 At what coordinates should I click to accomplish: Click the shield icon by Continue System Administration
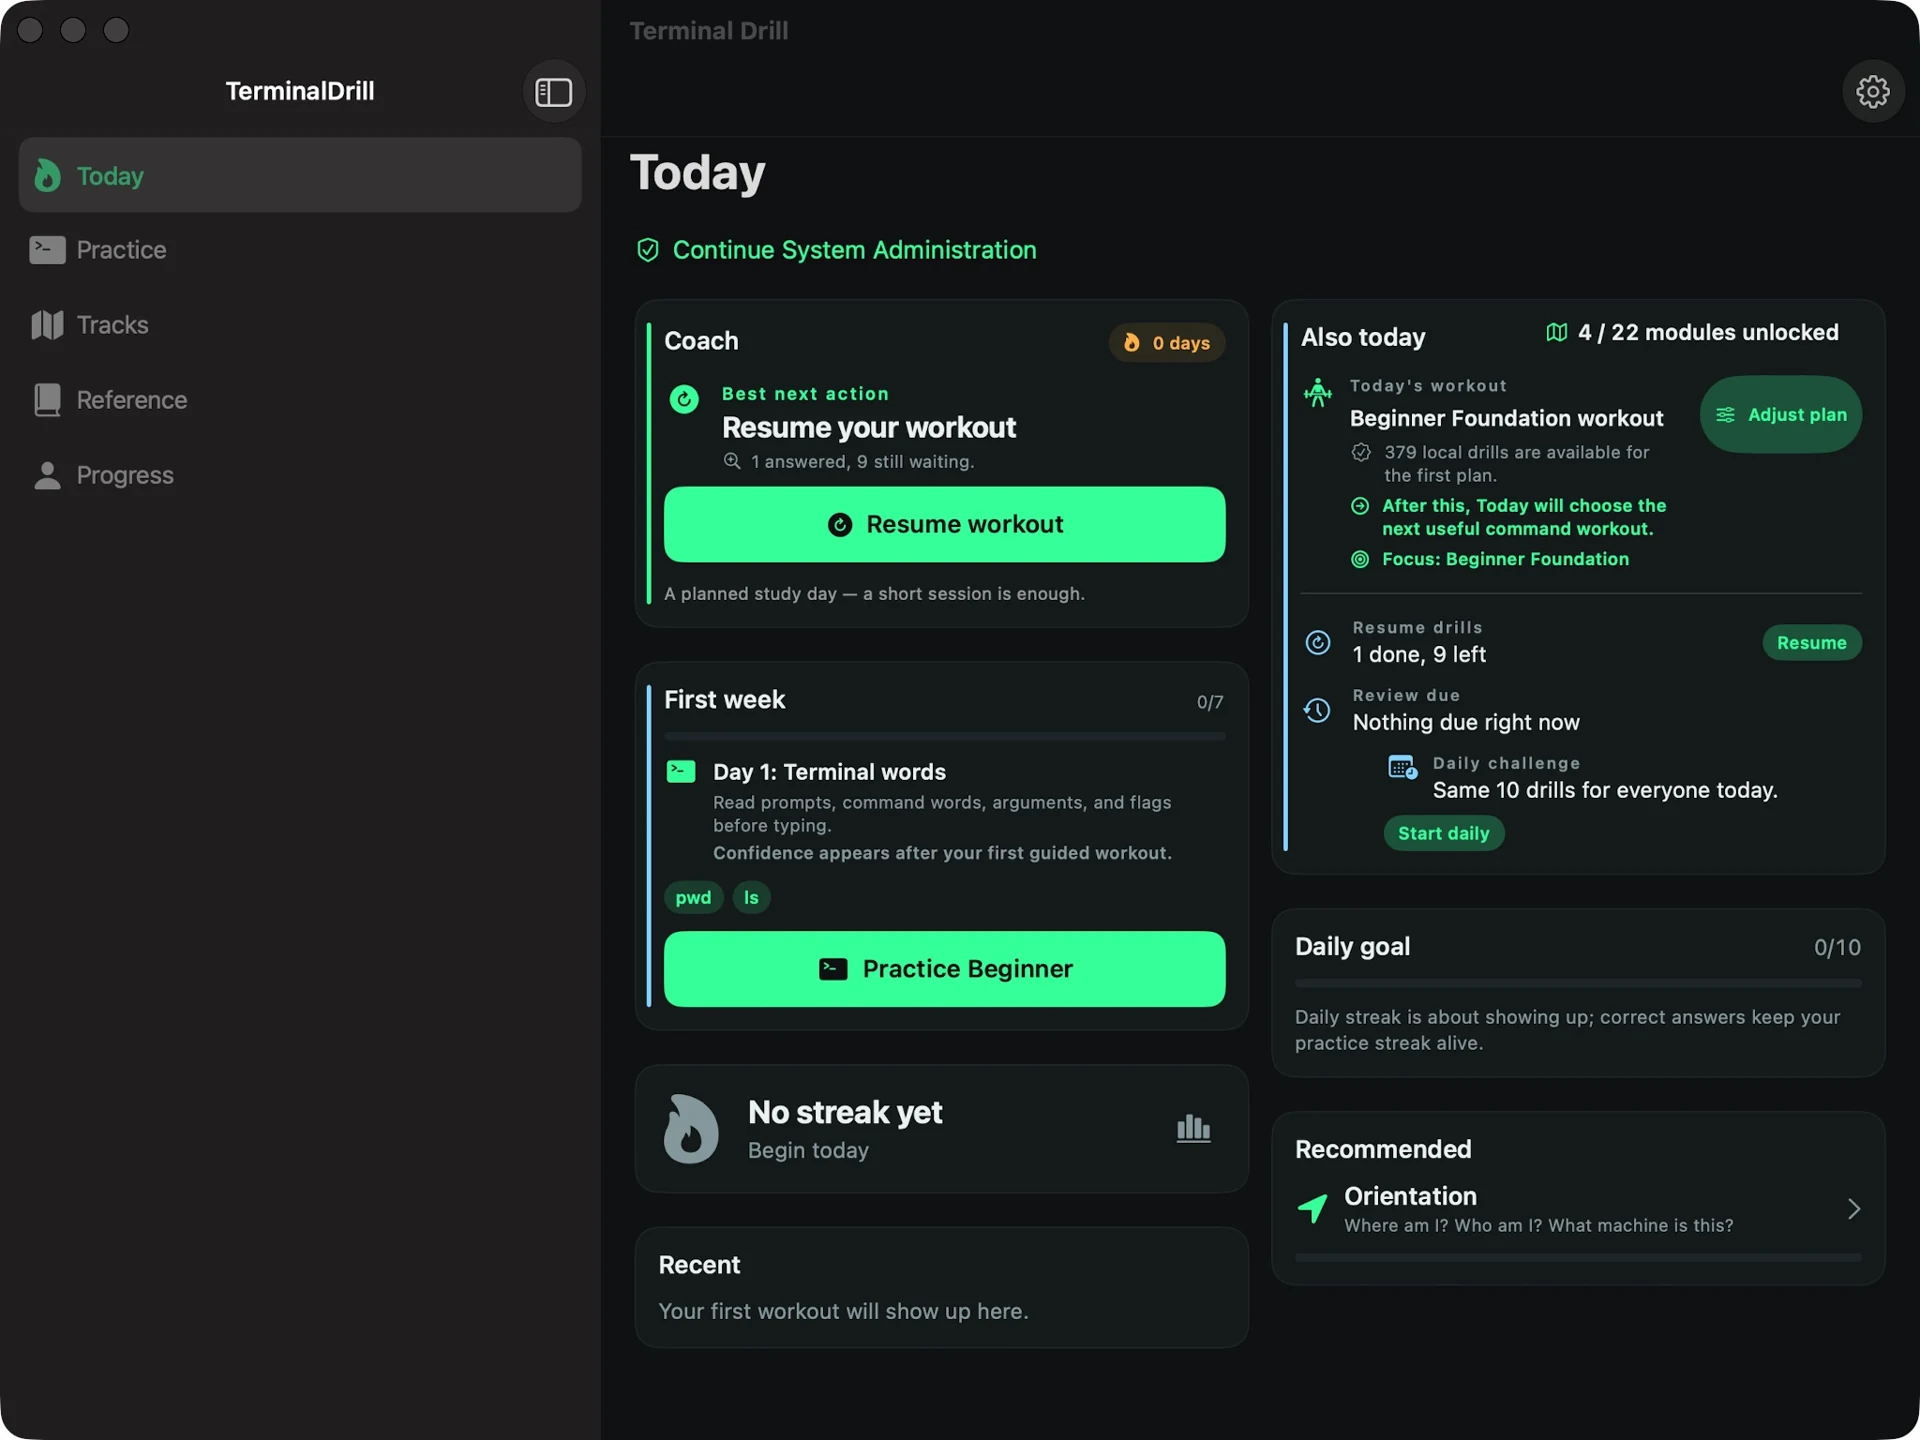[648, 250]
